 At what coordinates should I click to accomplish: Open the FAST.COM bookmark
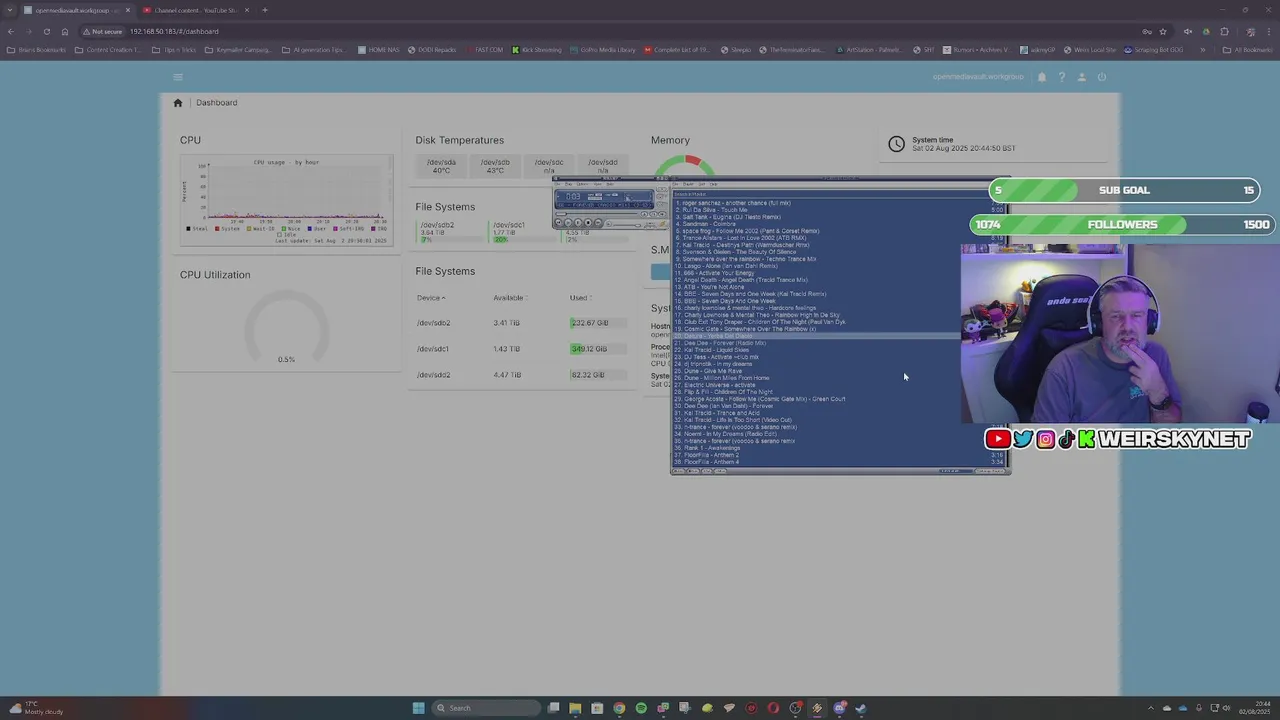tap(483, 50)
